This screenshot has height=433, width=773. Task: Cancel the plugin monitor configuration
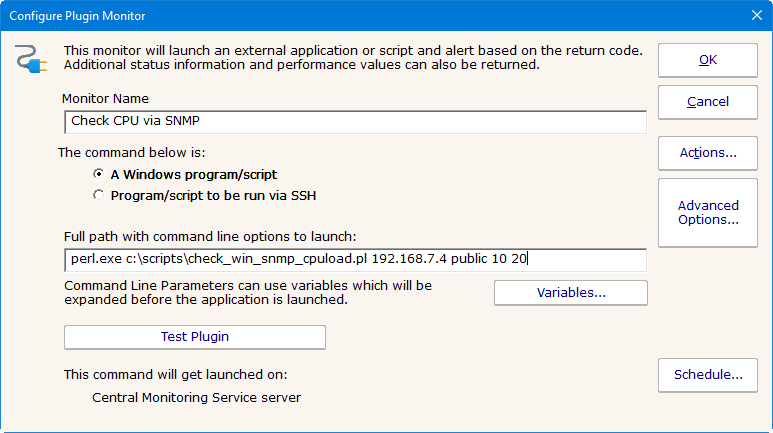point(707,101)
